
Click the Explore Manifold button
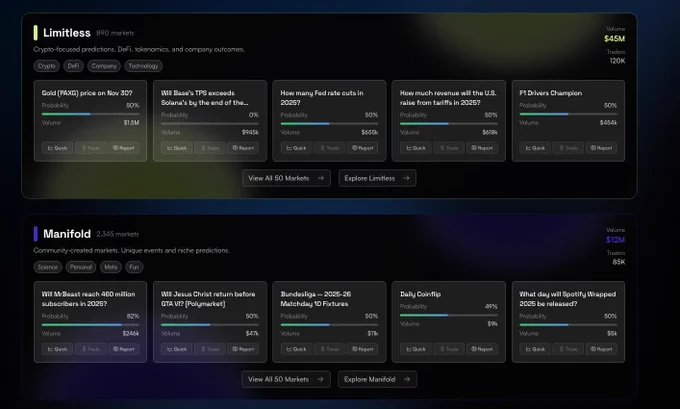point(377,380)
